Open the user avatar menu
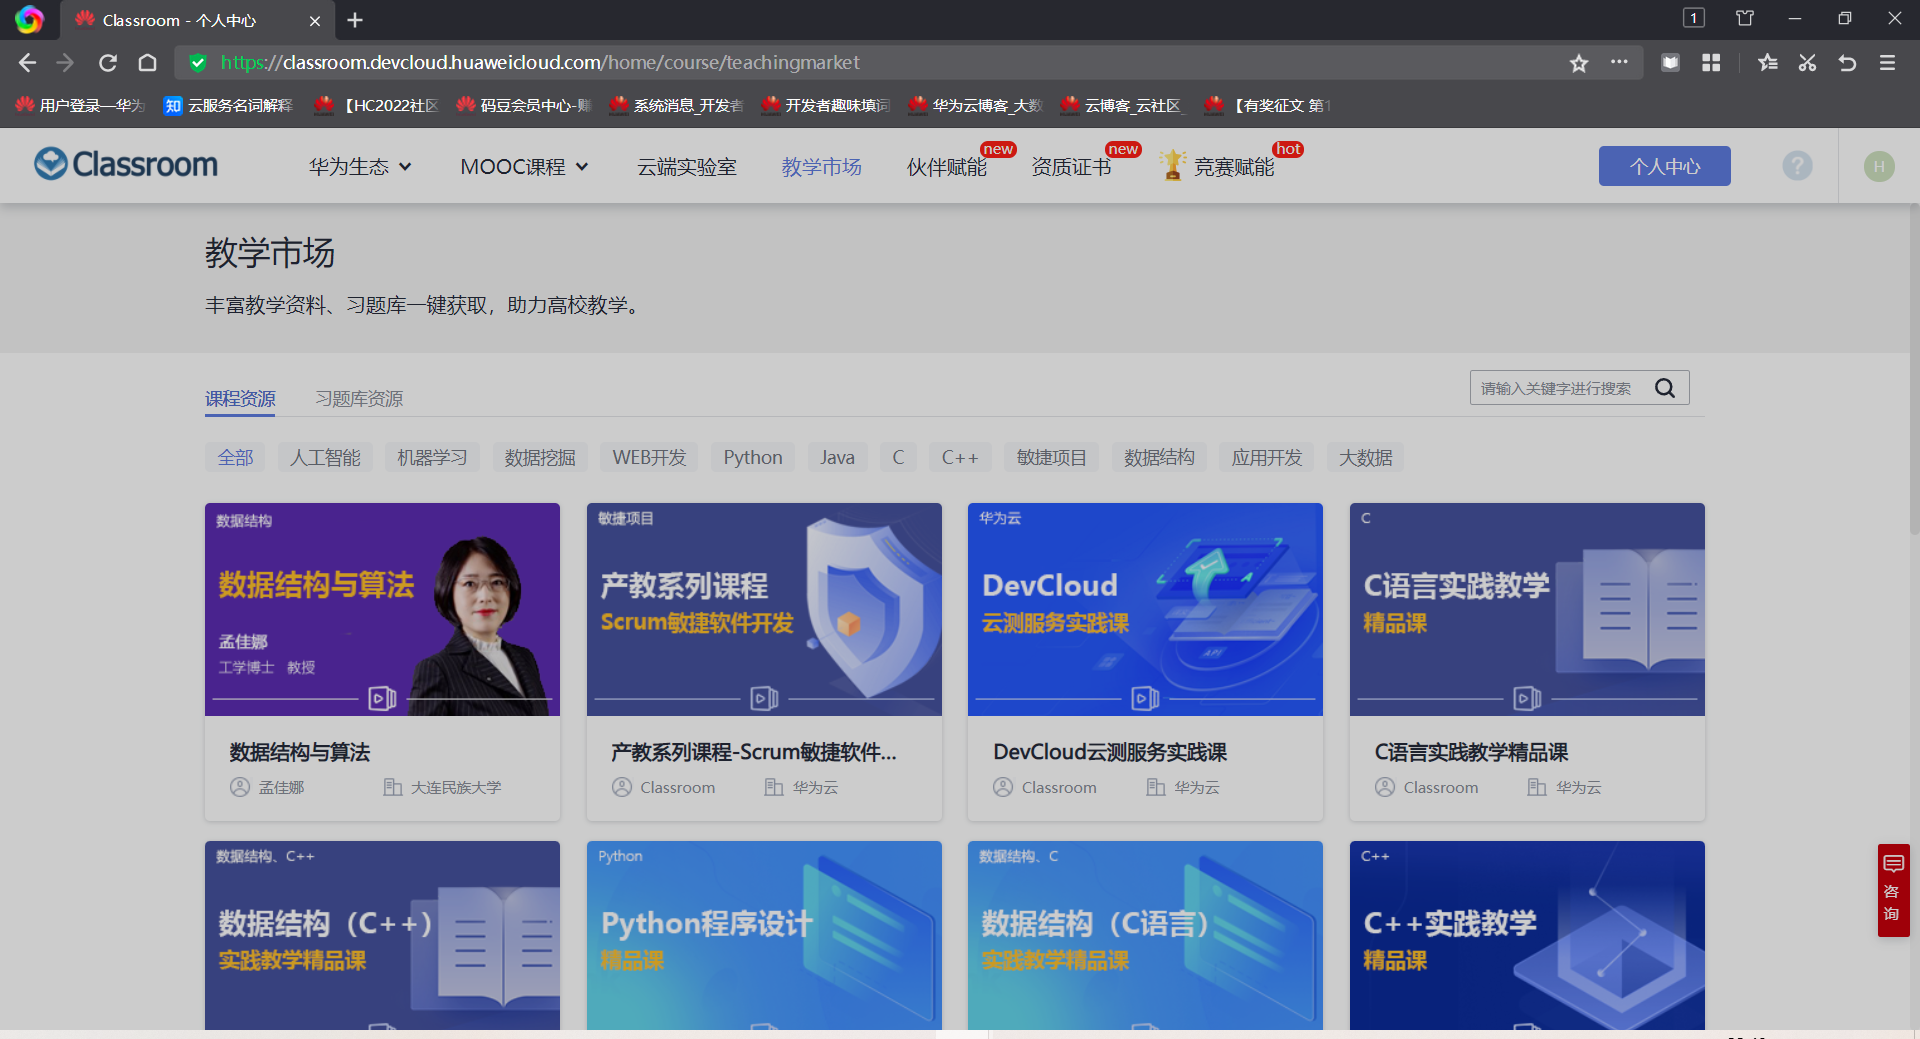The image size is (1920, 1039). click(1879, 166)
